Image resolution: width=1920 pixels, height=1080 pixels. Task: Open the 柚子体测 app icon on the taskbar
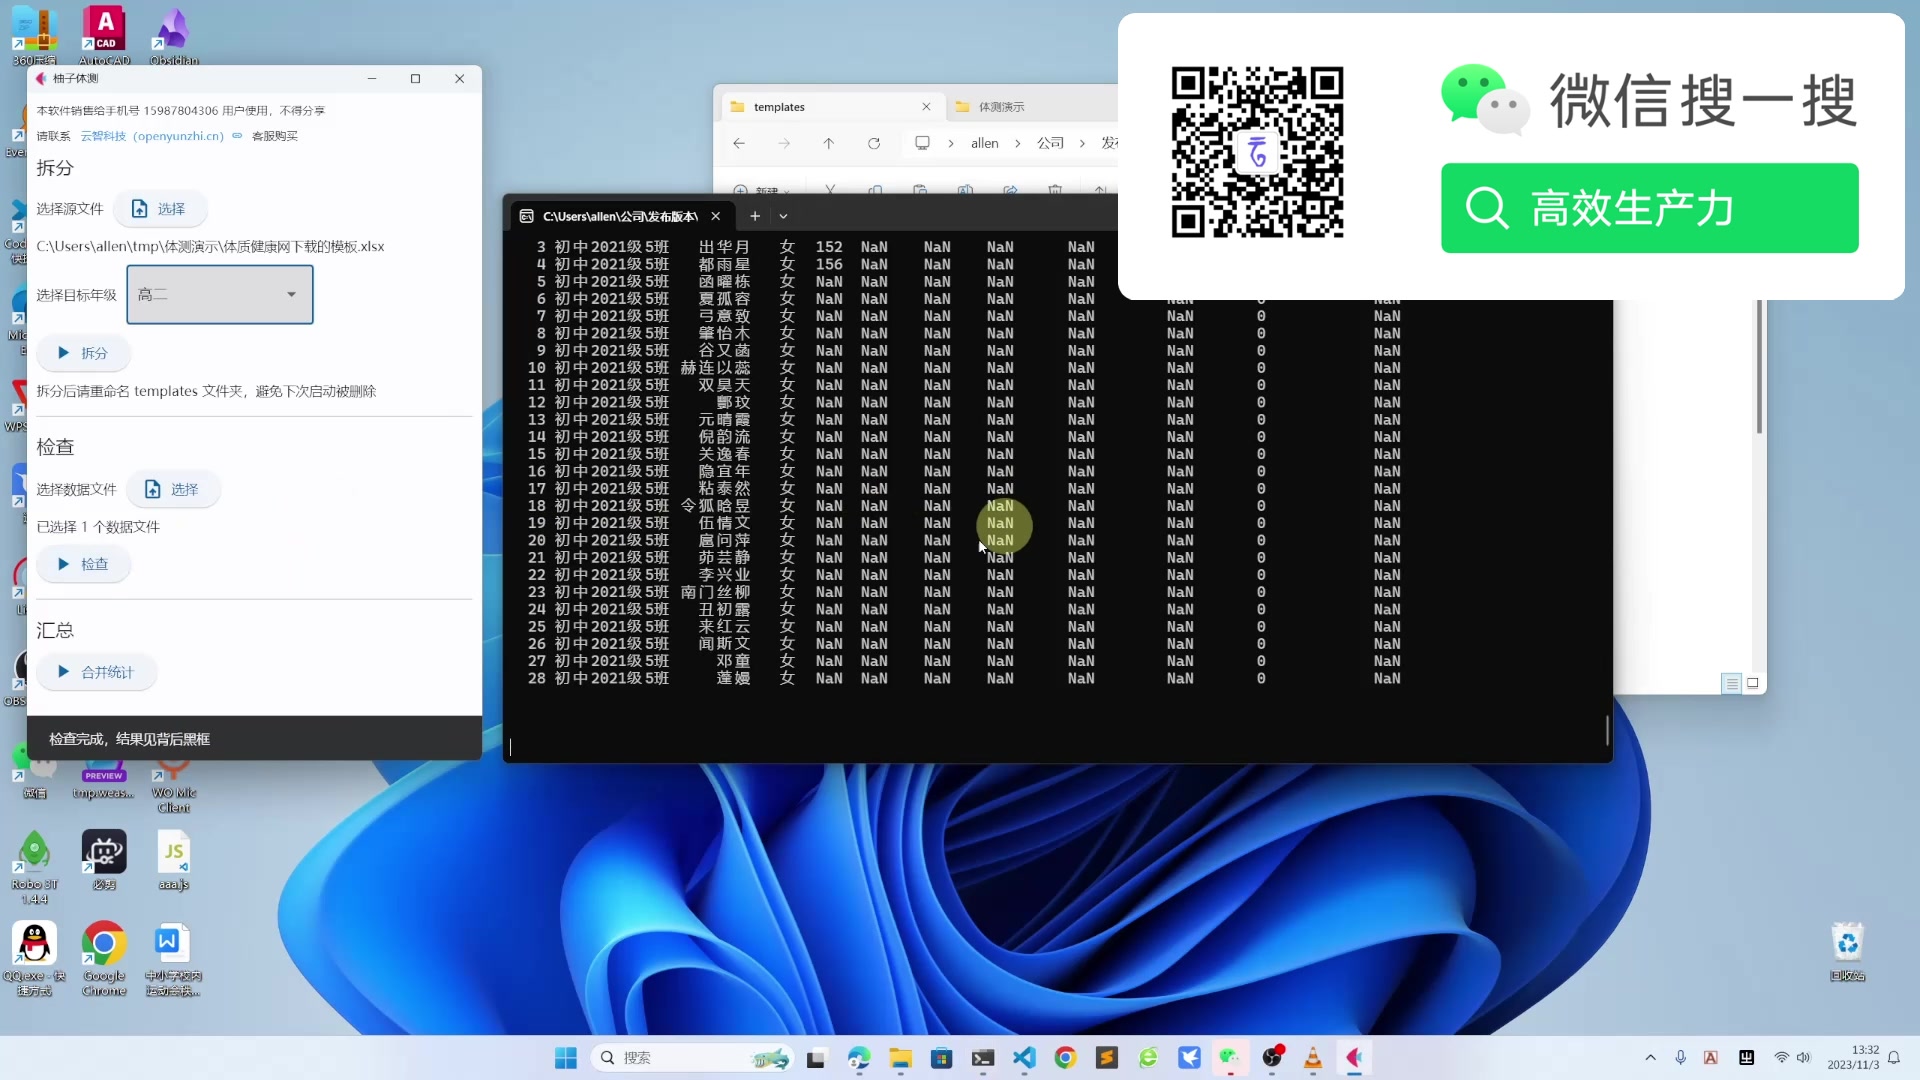[x=1354, y=1058]
